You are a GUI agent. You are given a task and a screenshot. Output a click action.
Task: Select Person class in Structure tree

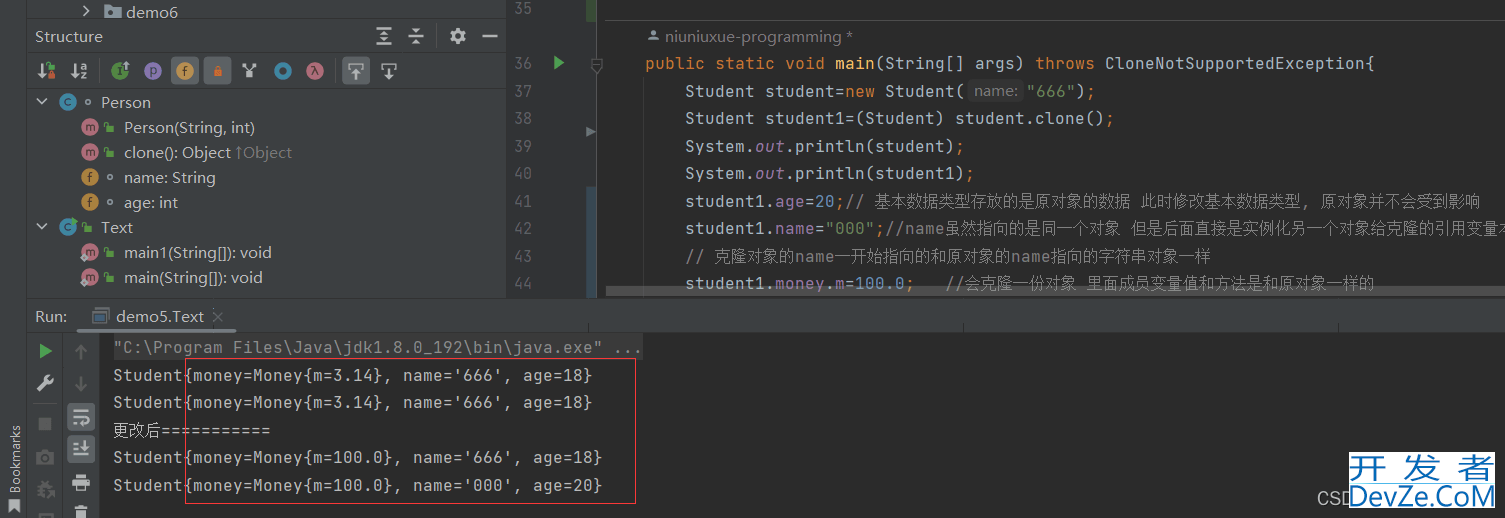(126, 102)
